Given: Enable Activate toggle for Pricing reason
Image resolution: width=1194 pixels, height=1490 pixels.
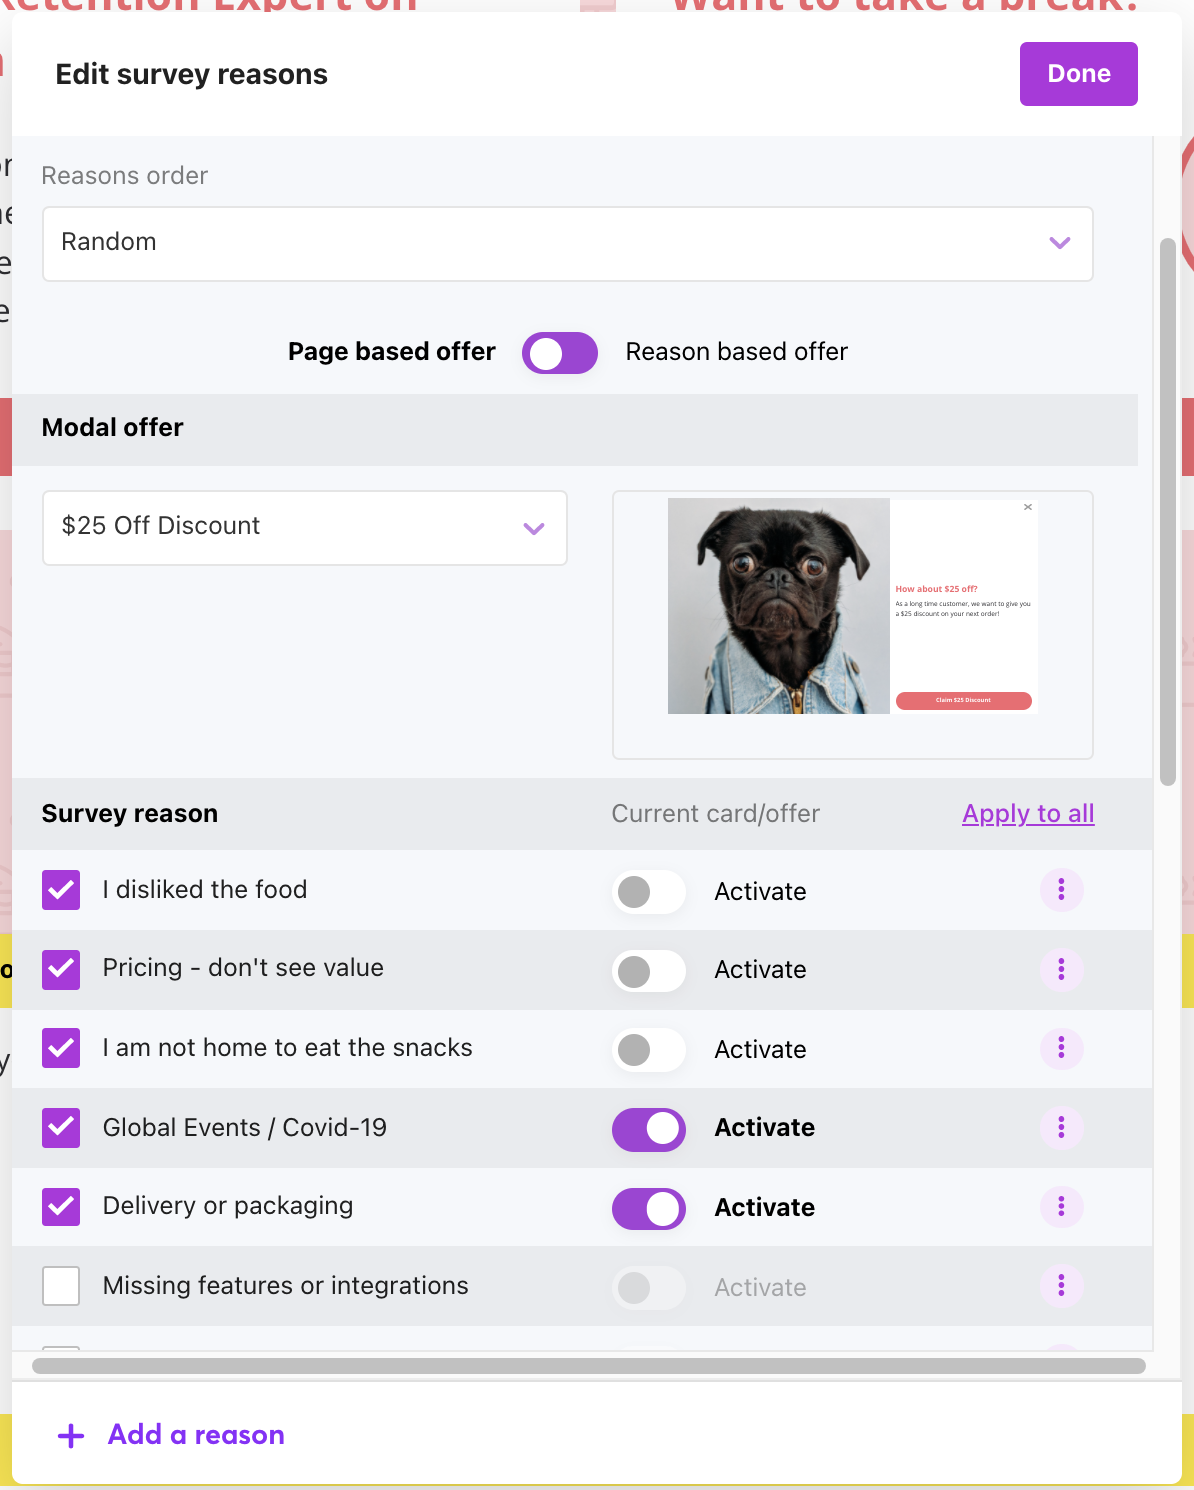Looking at the screenshot, I should 649,970.
